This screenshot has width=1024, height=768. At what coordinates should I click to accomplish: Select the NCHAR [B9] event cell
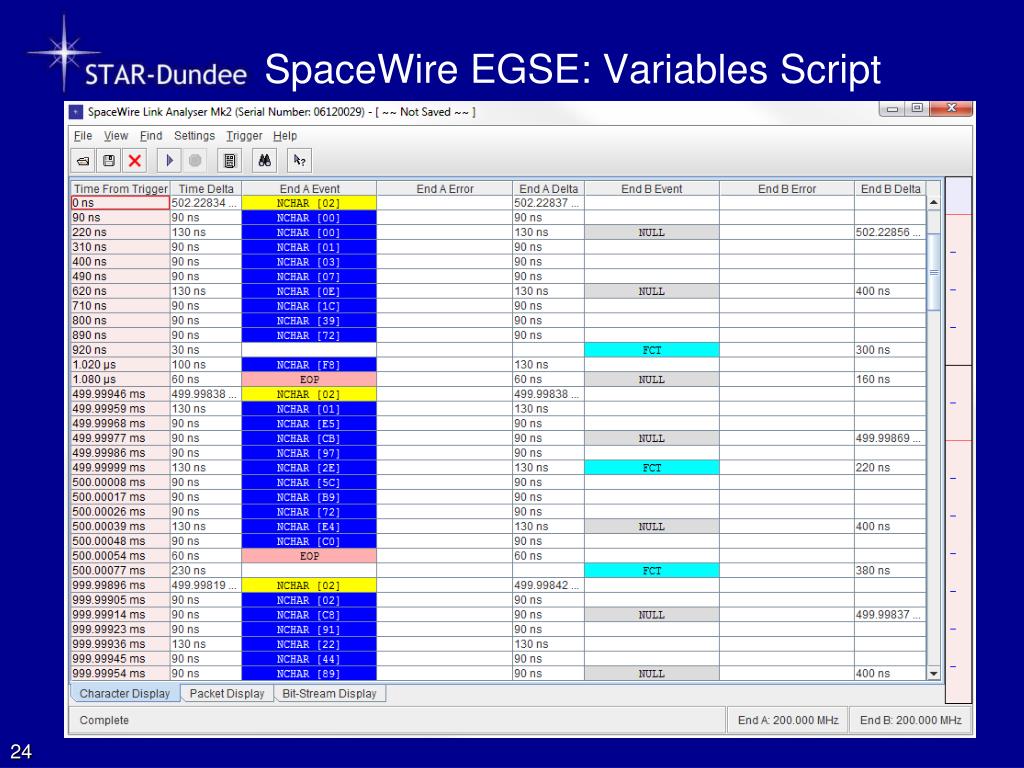tap(309, 497)
